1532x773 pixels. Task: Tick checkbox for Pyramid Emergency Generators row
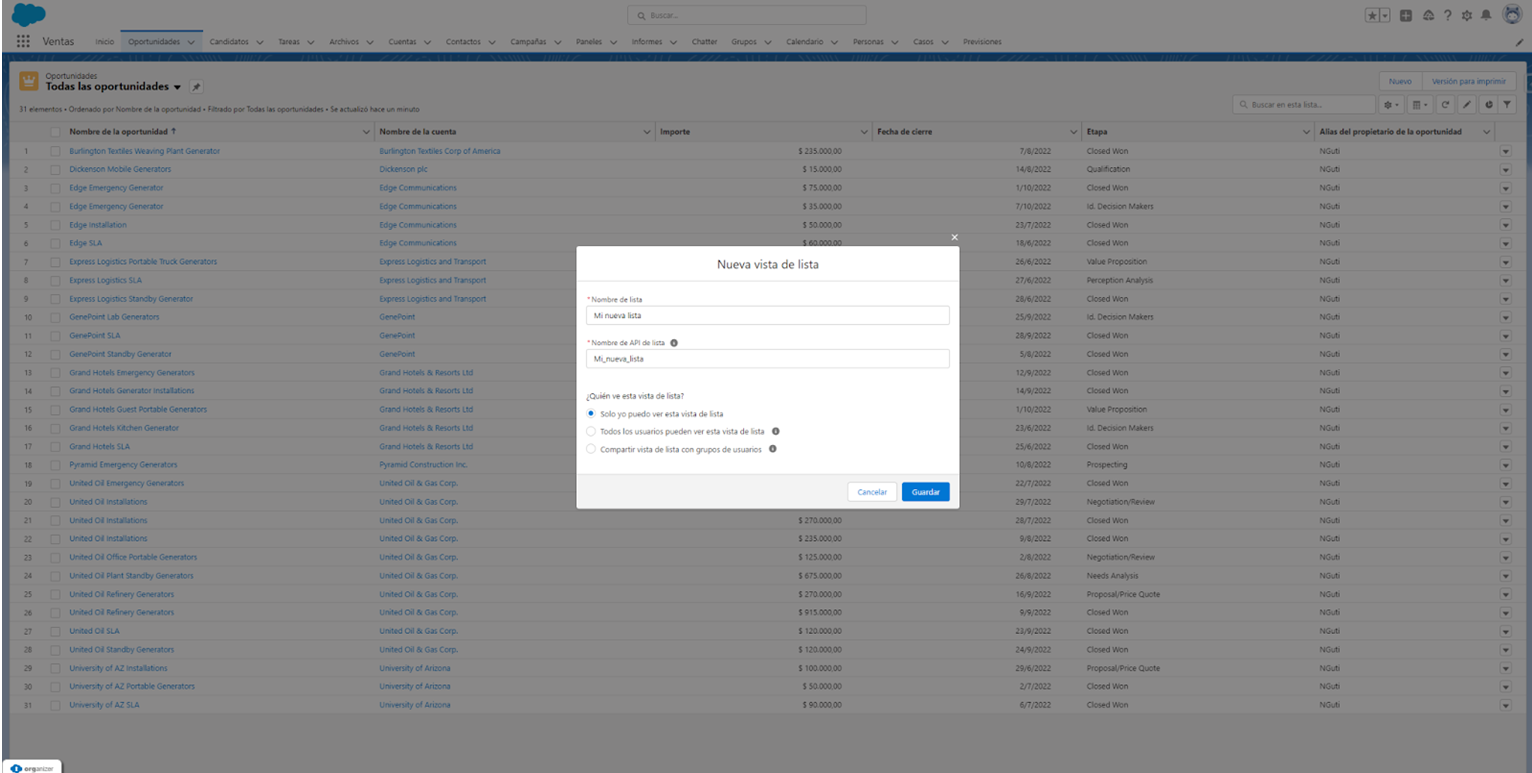[56, 465]
